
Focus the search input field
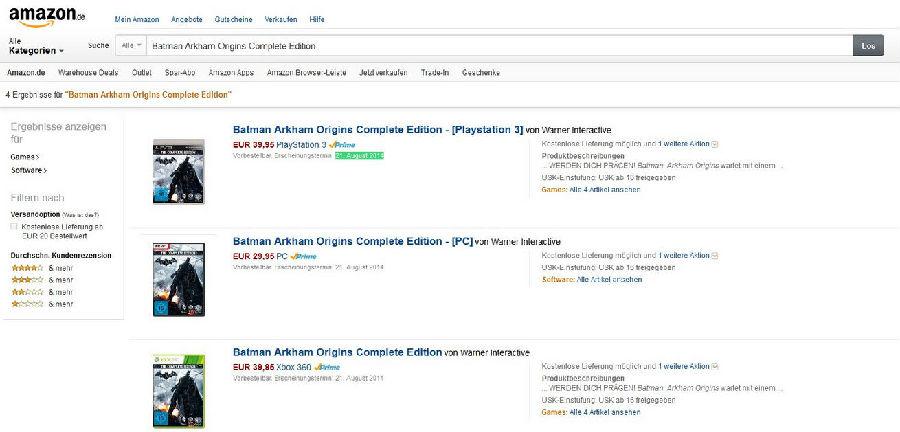tap(499, 46)
